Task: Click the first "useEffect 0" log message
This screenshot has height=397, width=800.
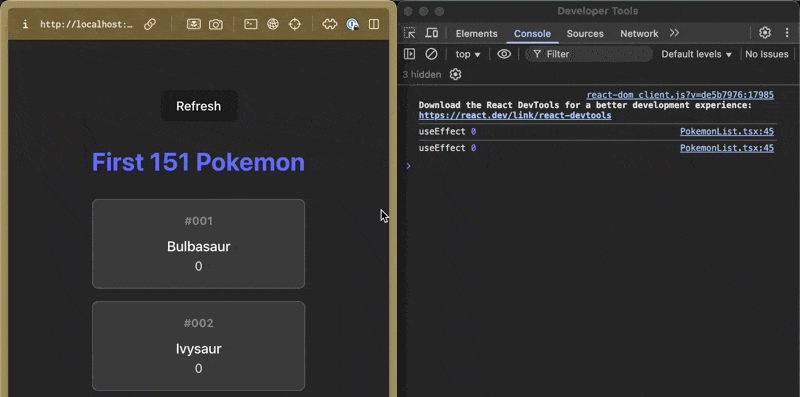Action: pyautogui.click(x=447, y=132)
